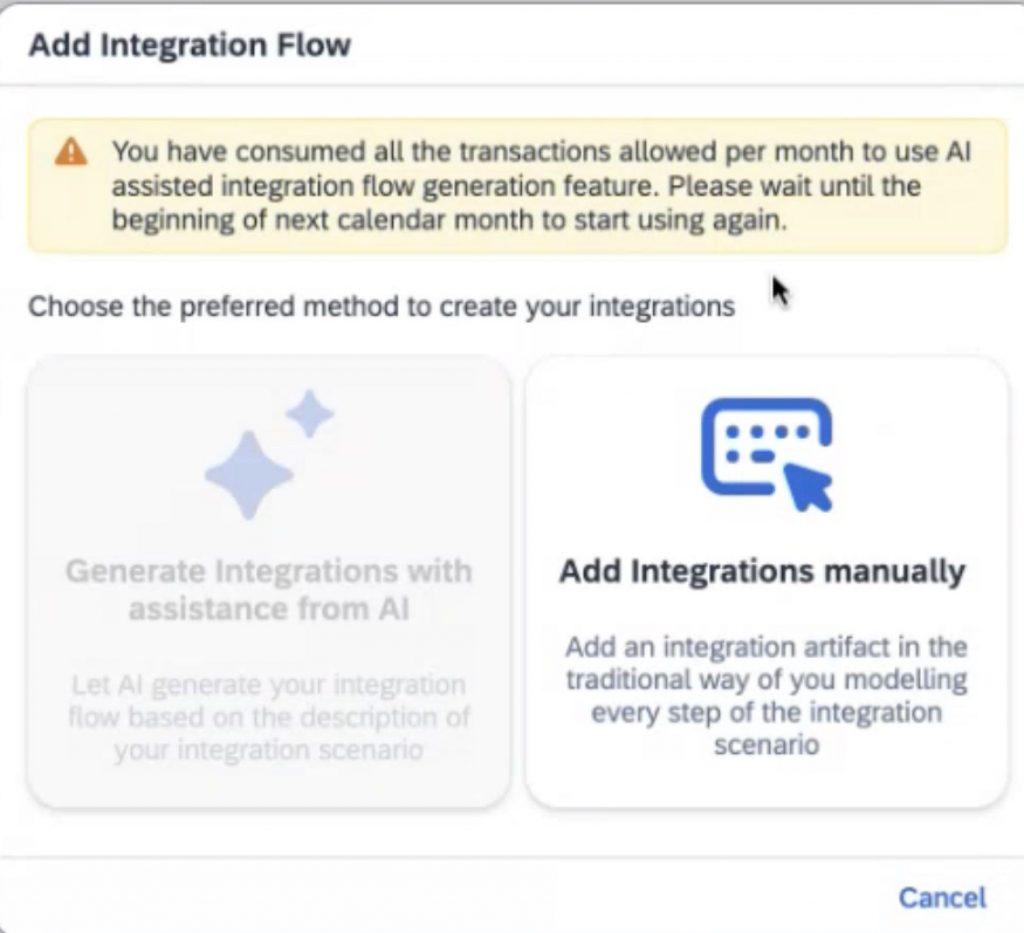Click the words 'next calendar month' in the warning
Image resolution: width=1024 pixels, height=933 pixels.
(x=404, y=220)
